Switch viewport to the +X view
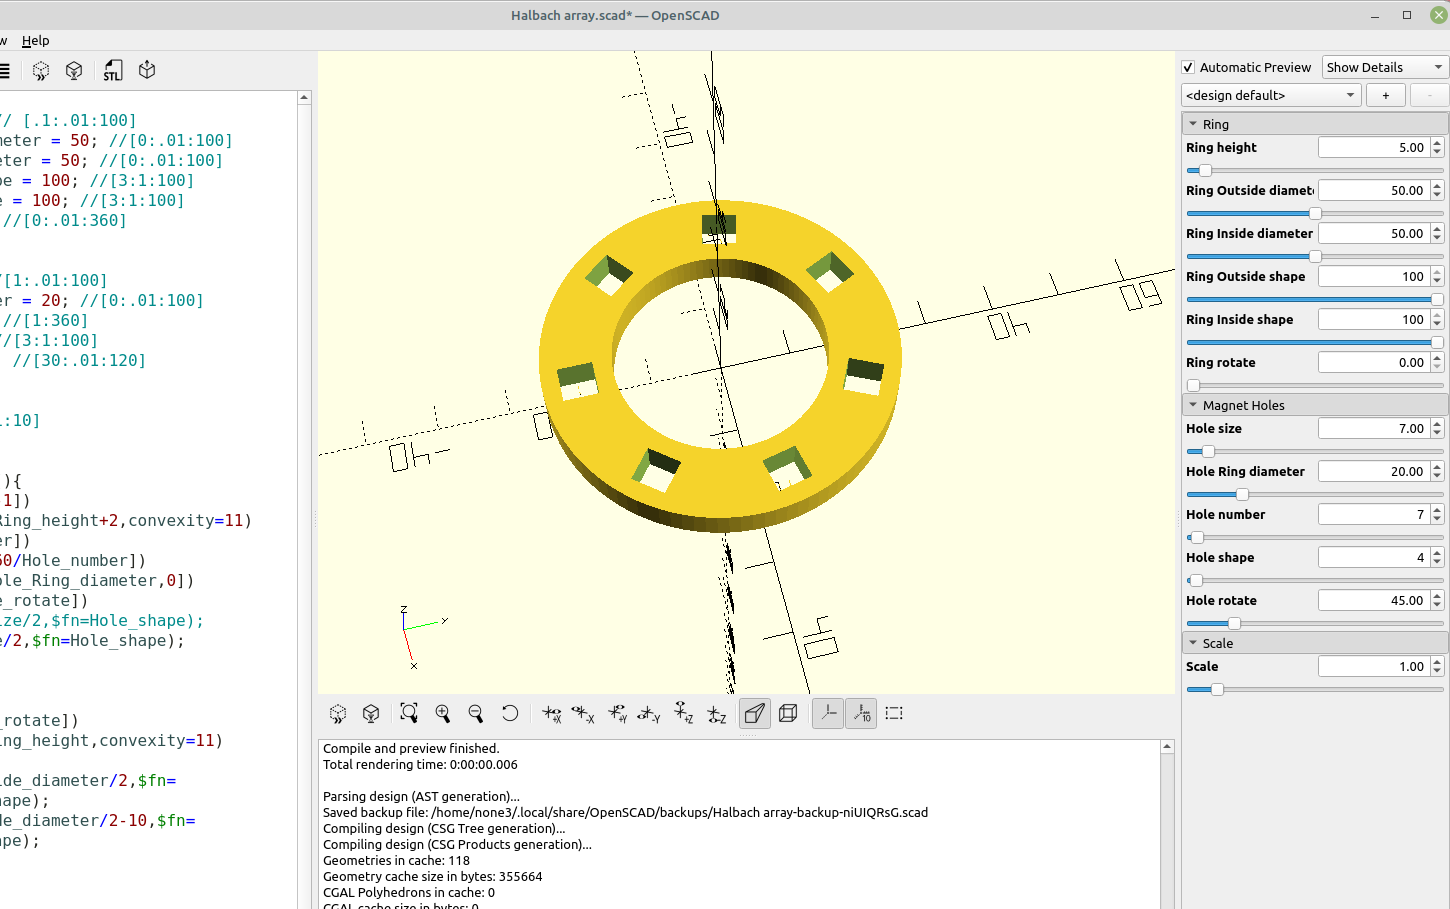 pos(551,713)
